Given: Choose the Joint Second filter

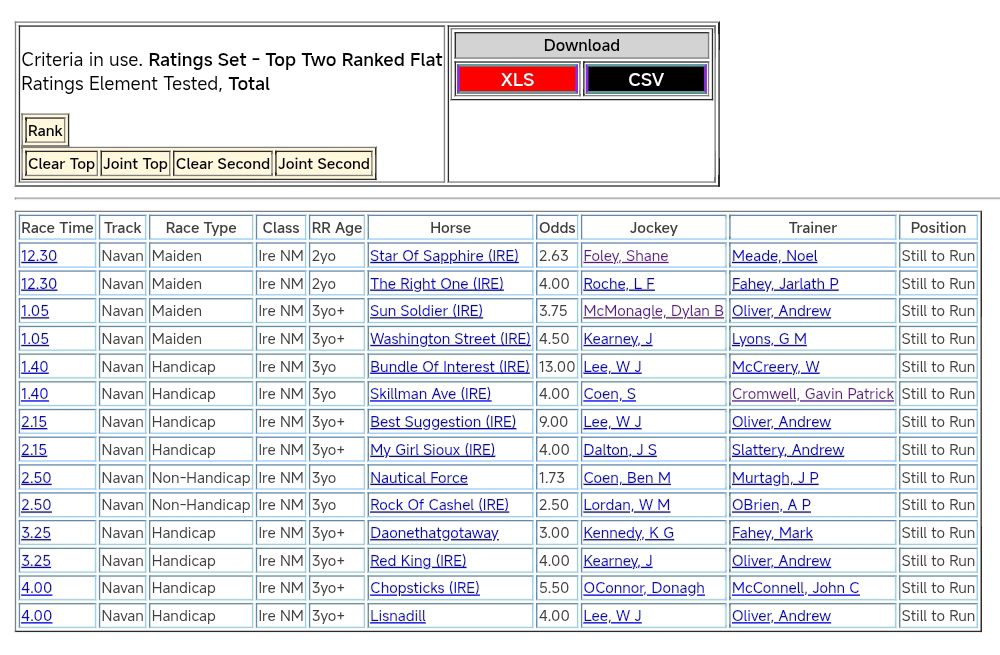Looking at the screenshot, I should pos(324,164).
